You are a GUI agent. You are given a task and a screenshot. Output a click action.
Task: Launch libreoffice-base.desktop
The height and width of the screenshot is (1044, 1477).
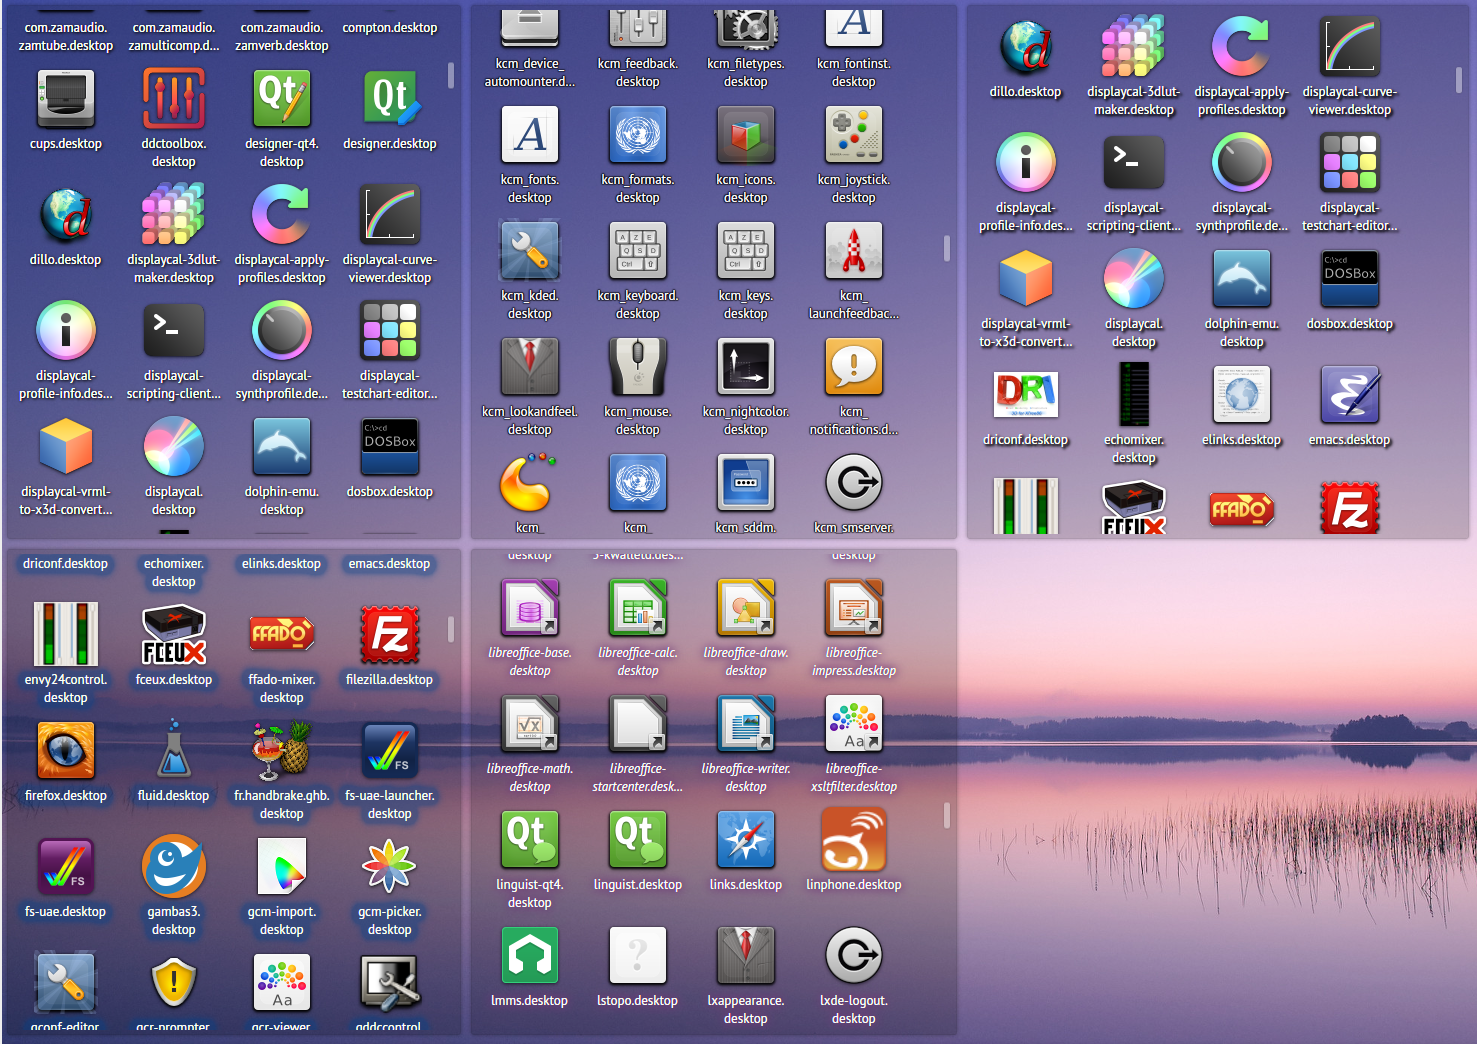coord(530,608)
